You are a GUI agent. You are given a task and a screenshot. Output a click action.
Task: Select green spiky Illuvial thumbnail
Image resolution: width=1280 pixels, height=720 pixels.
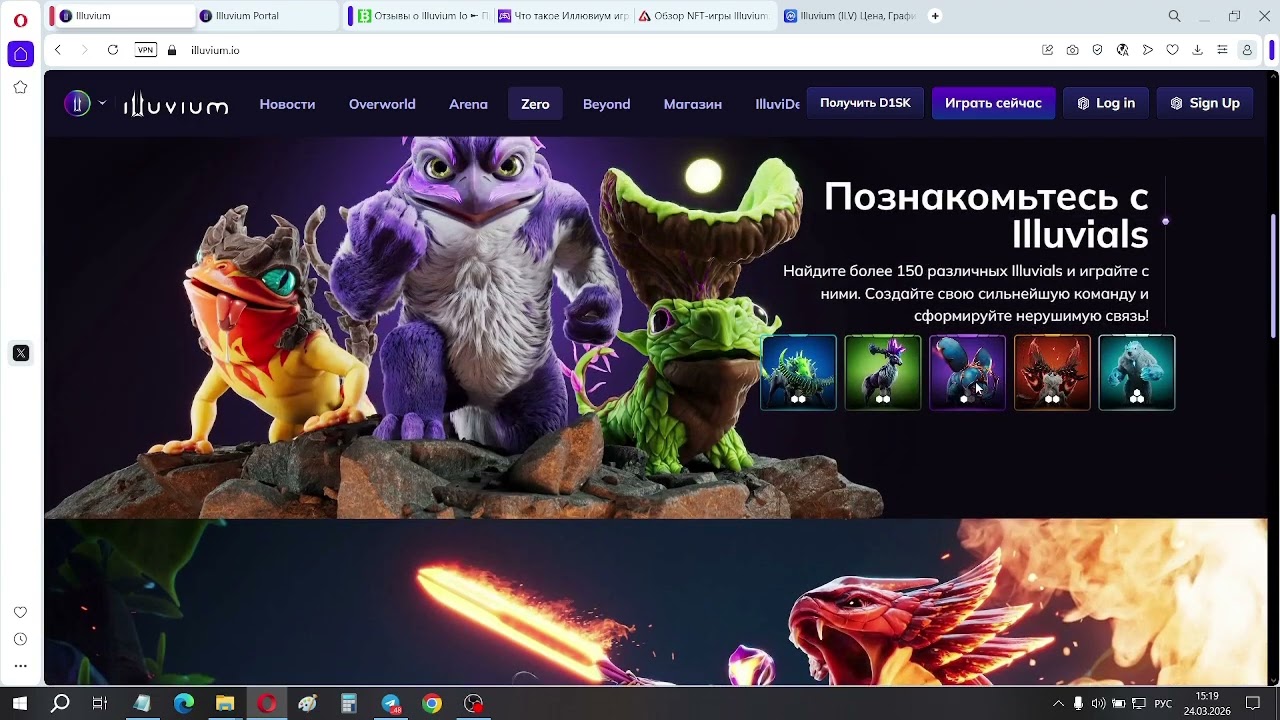[798, 373]
